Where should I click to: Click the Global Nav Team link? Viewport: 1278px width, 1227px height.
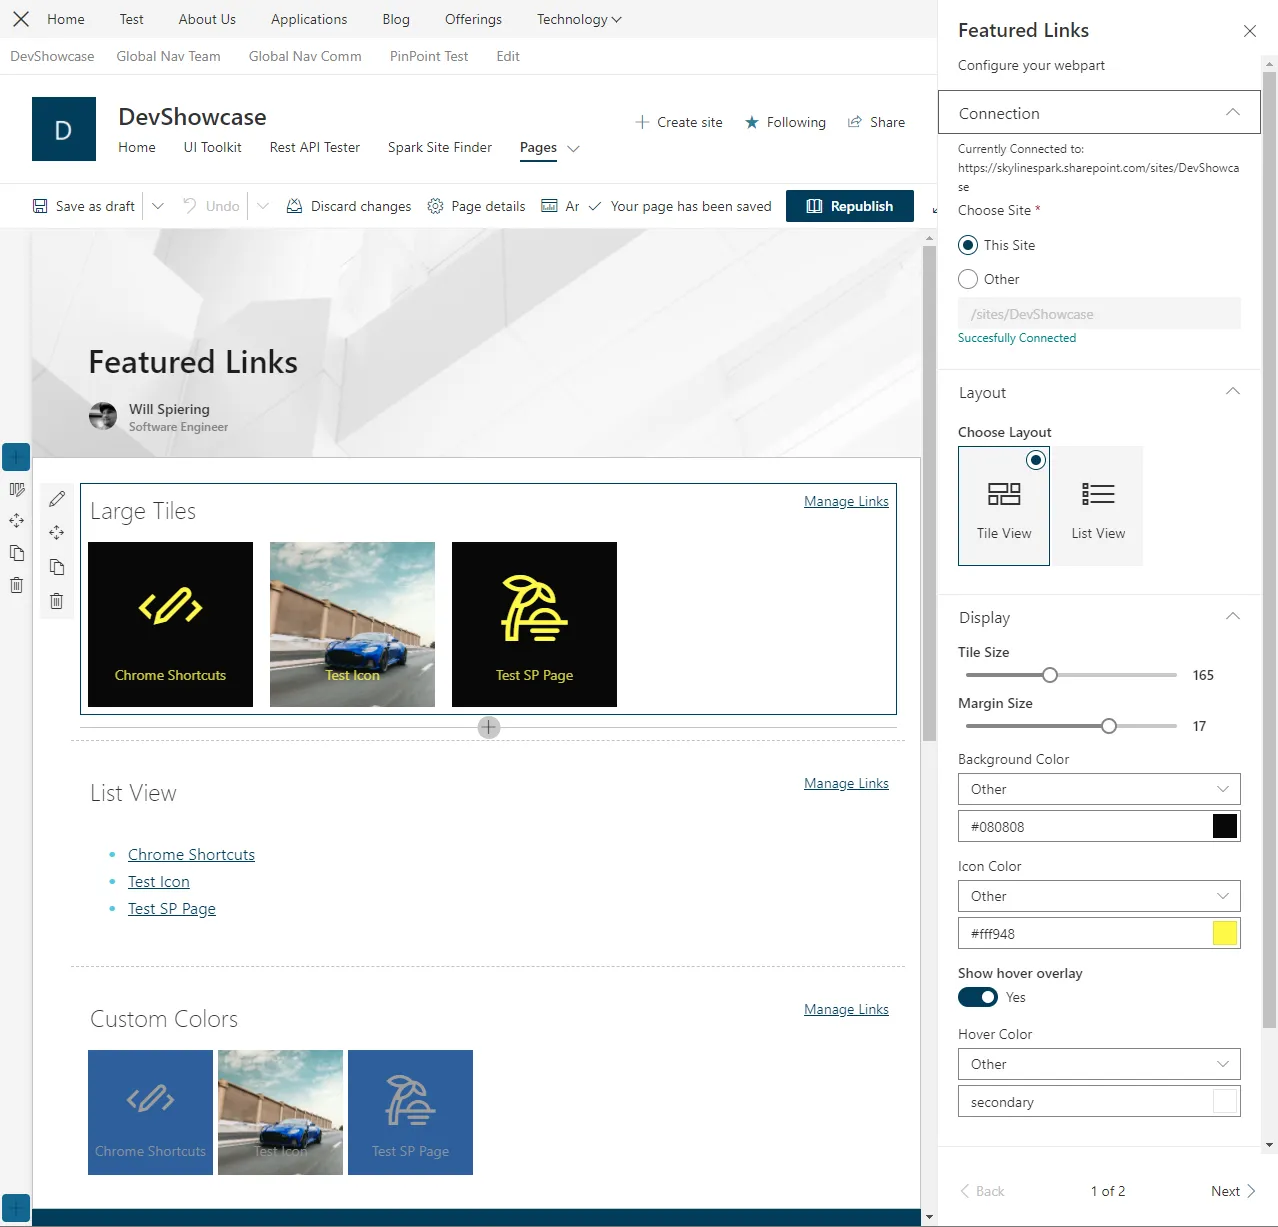coord(168,56)
